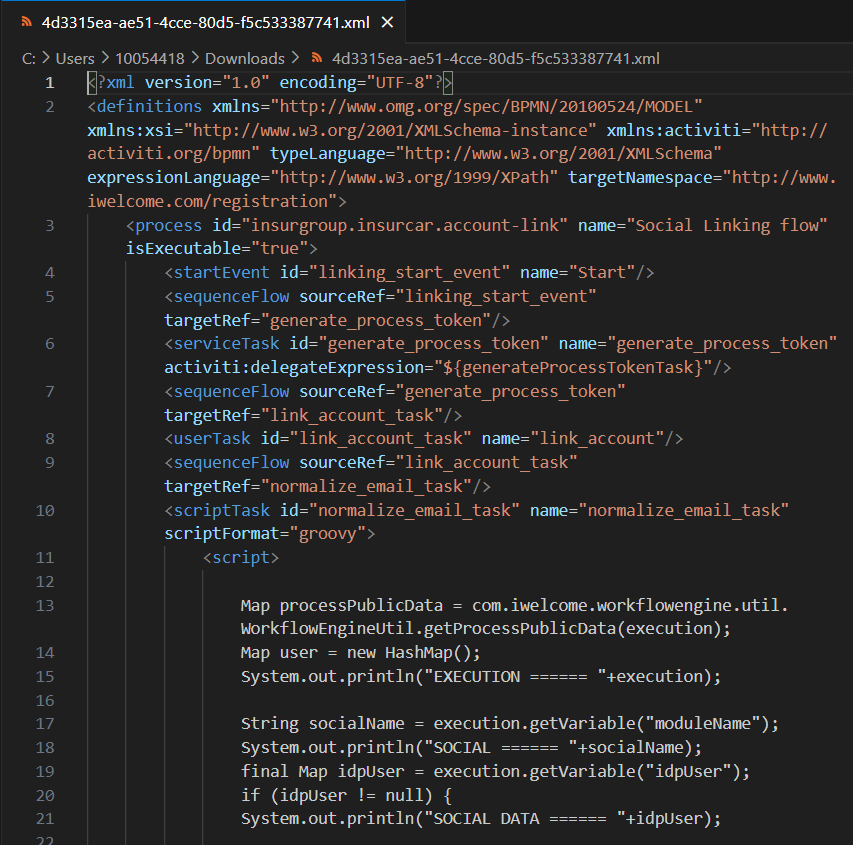Click the version value "1.0"

[245, 83]
